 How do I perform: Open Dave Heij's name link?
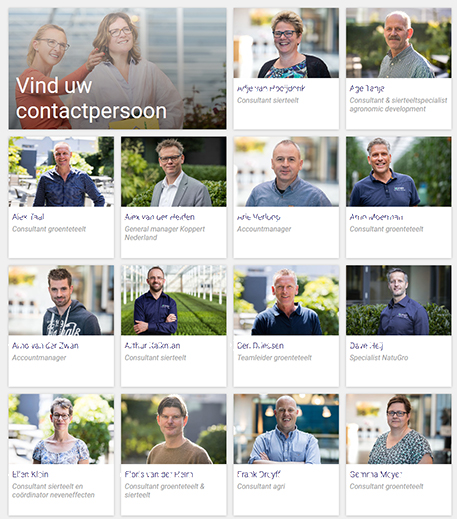tap(366, 346)
